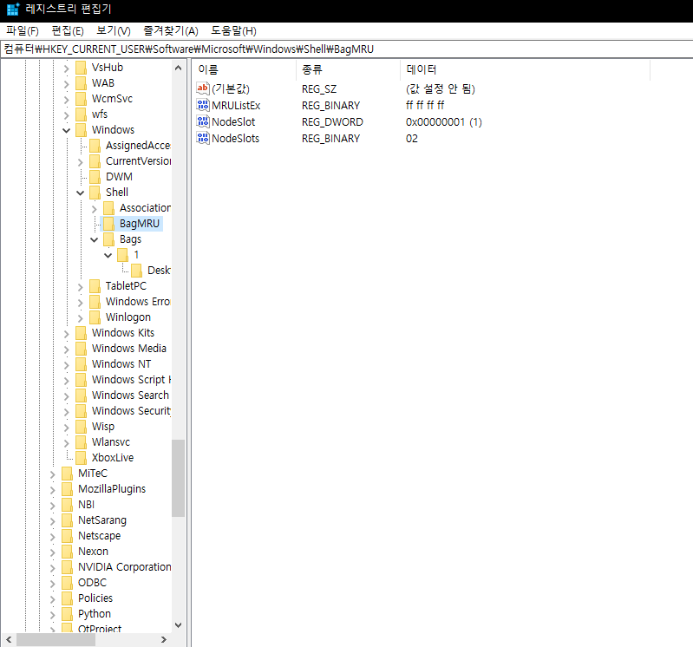Select the WAB folder icon
This screenshot has height=651, width=694.
click(x=81, y=83)
